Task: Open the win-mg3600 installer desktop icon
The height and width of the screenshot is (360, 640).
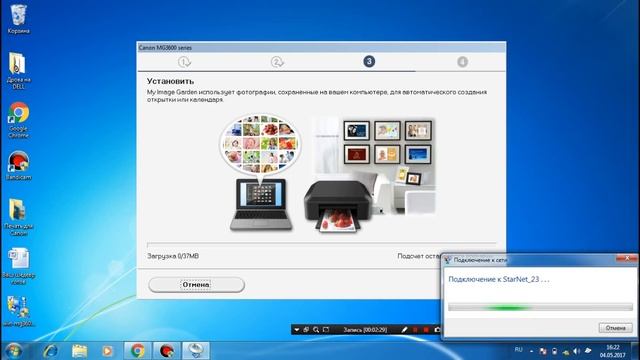Action: [18, 311]
